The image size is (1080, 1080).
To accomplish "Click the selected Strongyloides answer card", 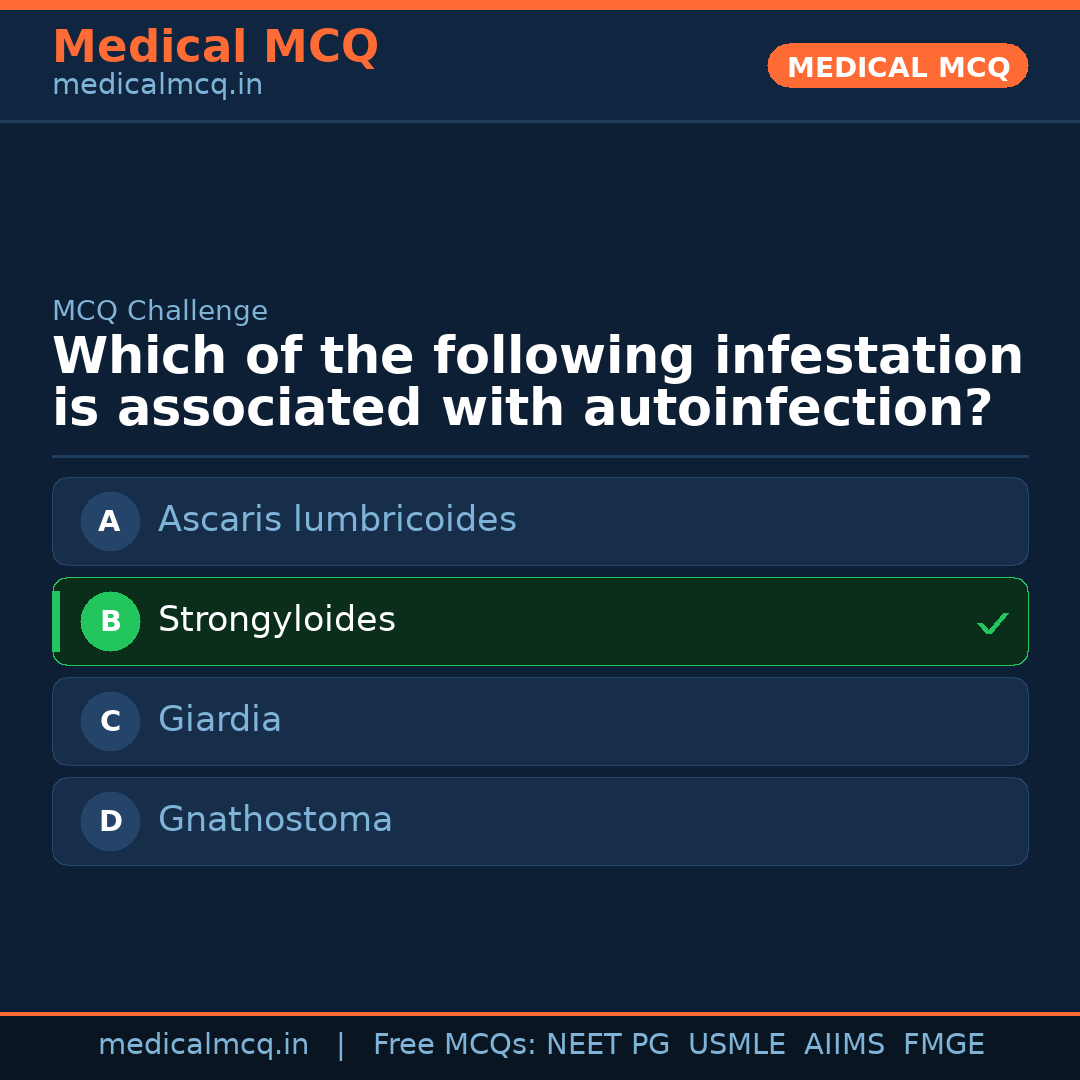I will point(540,621).
